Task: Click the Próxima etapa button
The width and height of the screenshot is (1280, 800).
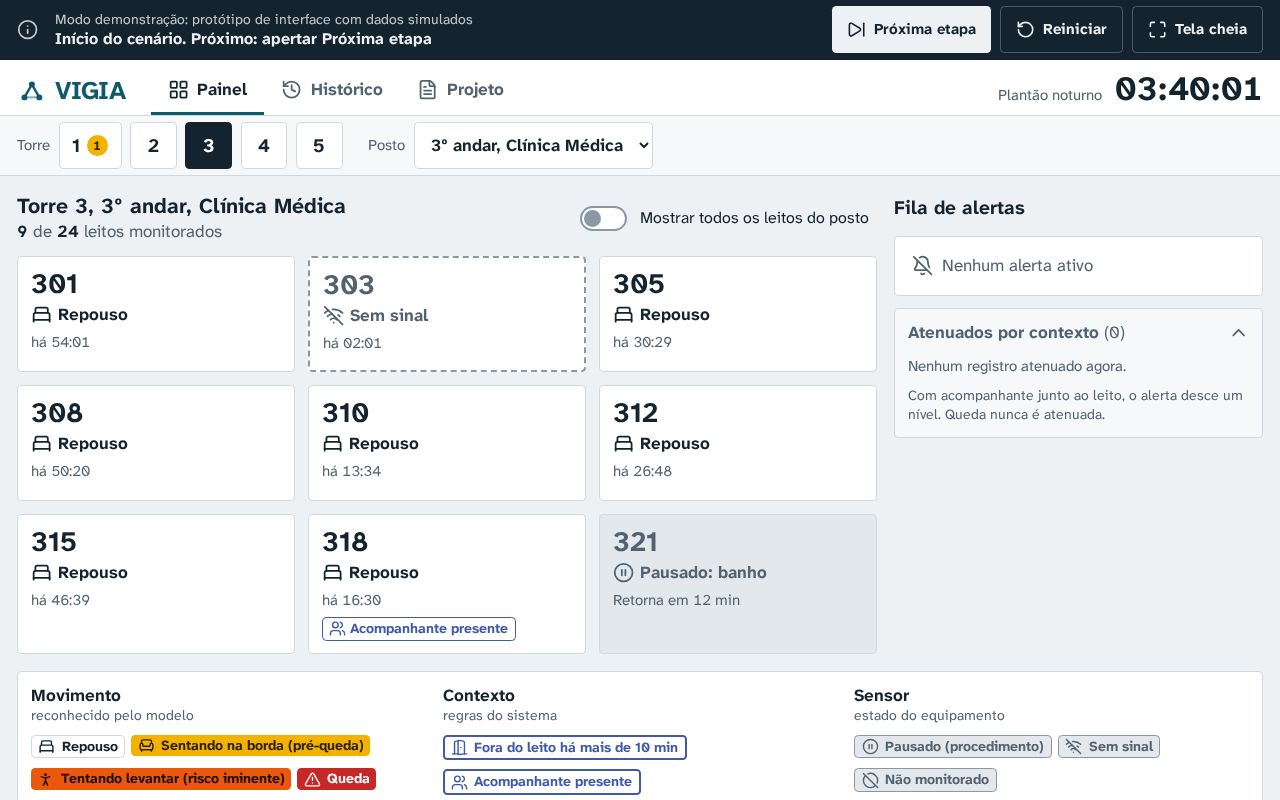Action: click(x=911, y=30)
